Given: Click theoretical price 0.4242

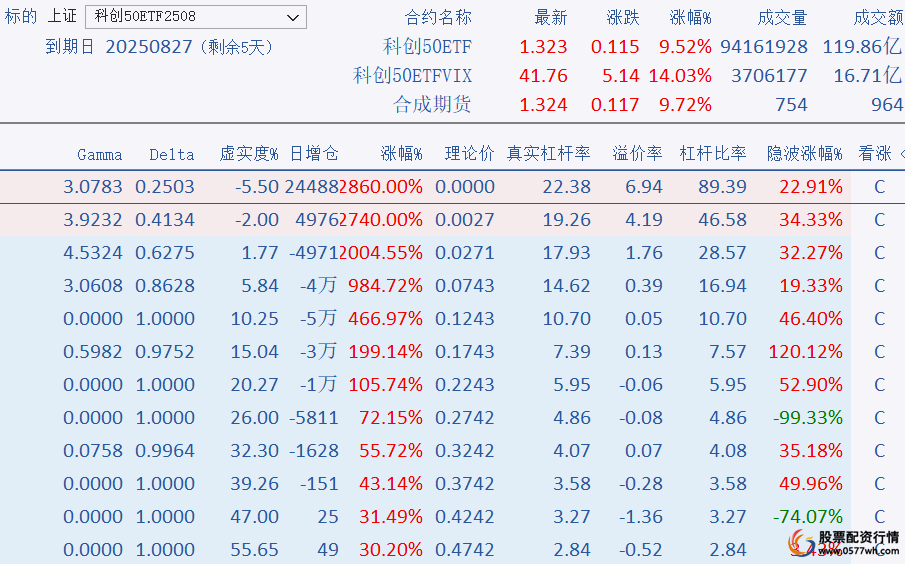Looking at the screenshot, I should [465, 516].
